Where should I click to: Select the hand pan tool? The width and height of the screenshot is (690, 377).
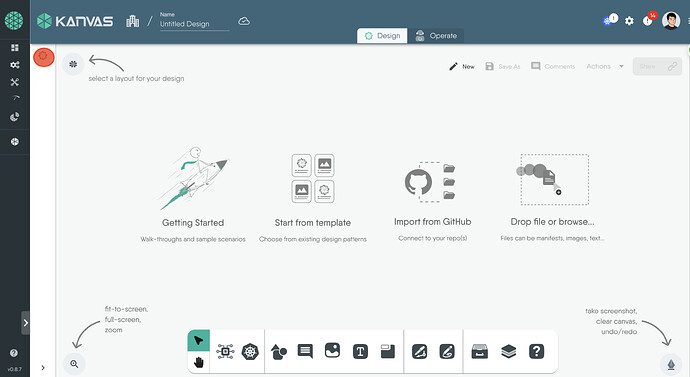tap(198, 362)
